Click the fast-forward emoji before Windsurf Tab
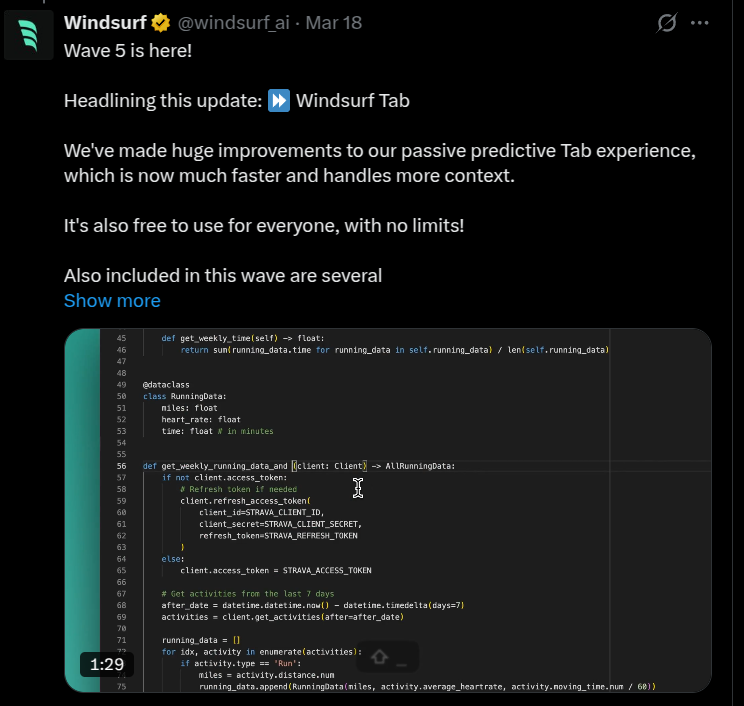 point(279,101)
